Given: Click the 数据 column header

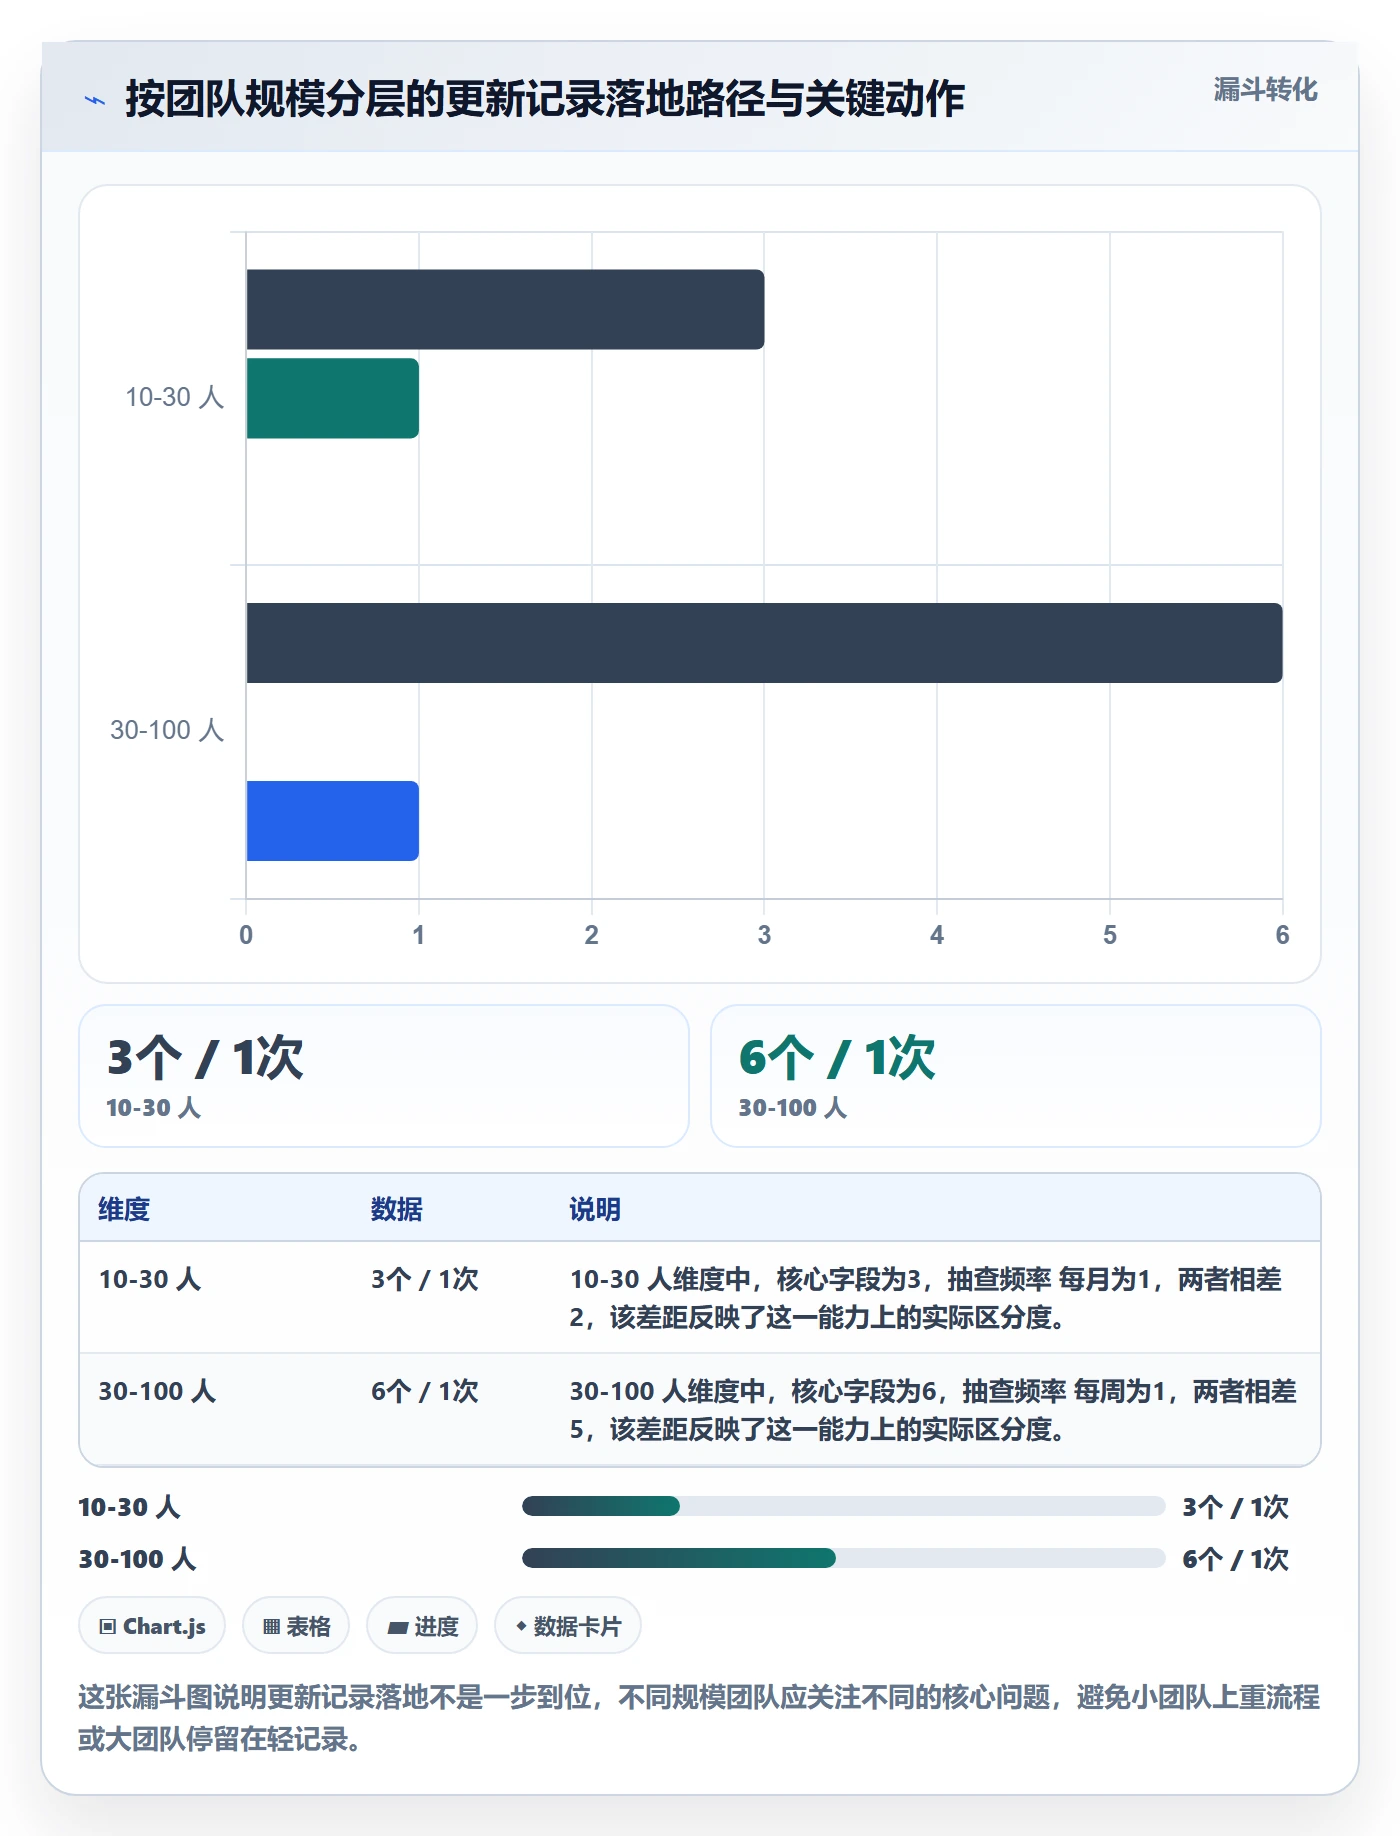Looking at the screenshot, I should click(396, 1209).
